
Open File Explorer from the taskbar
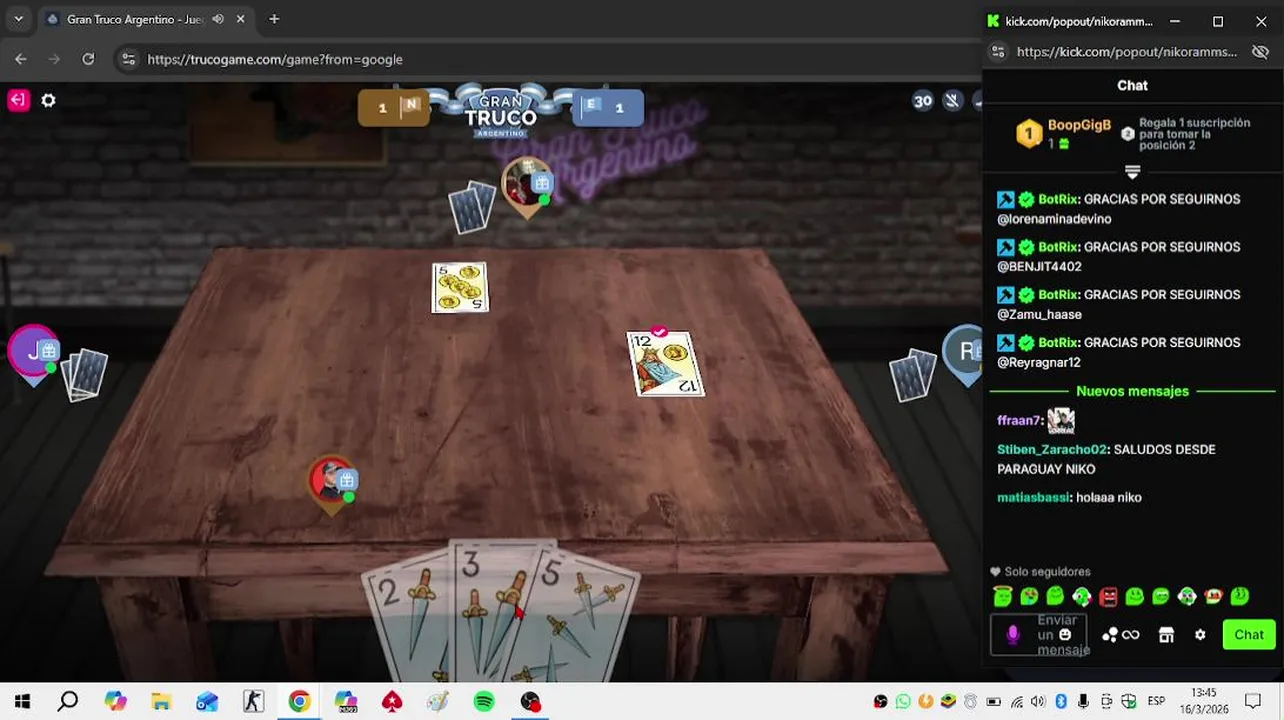tap(161, 701)
